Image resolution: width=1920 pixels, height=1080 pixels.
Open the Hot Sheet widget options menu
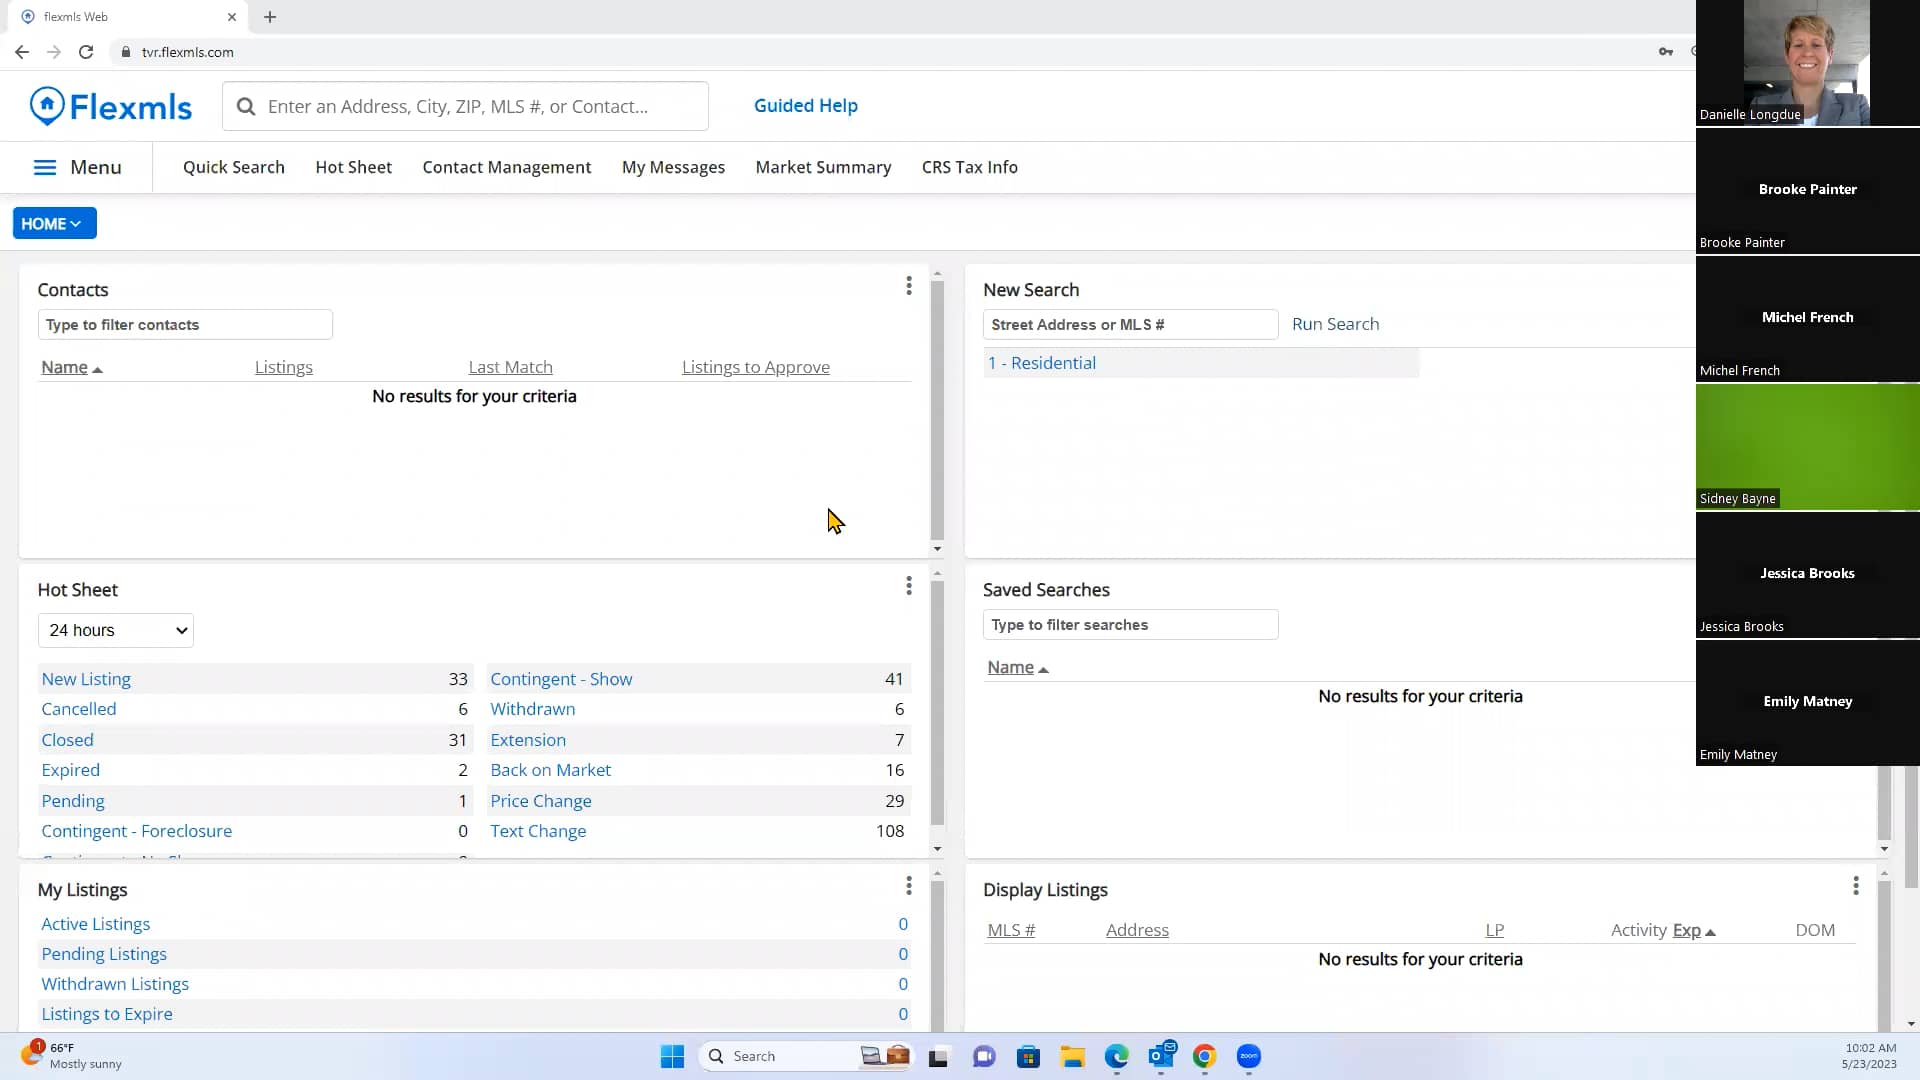pos(908,585)
